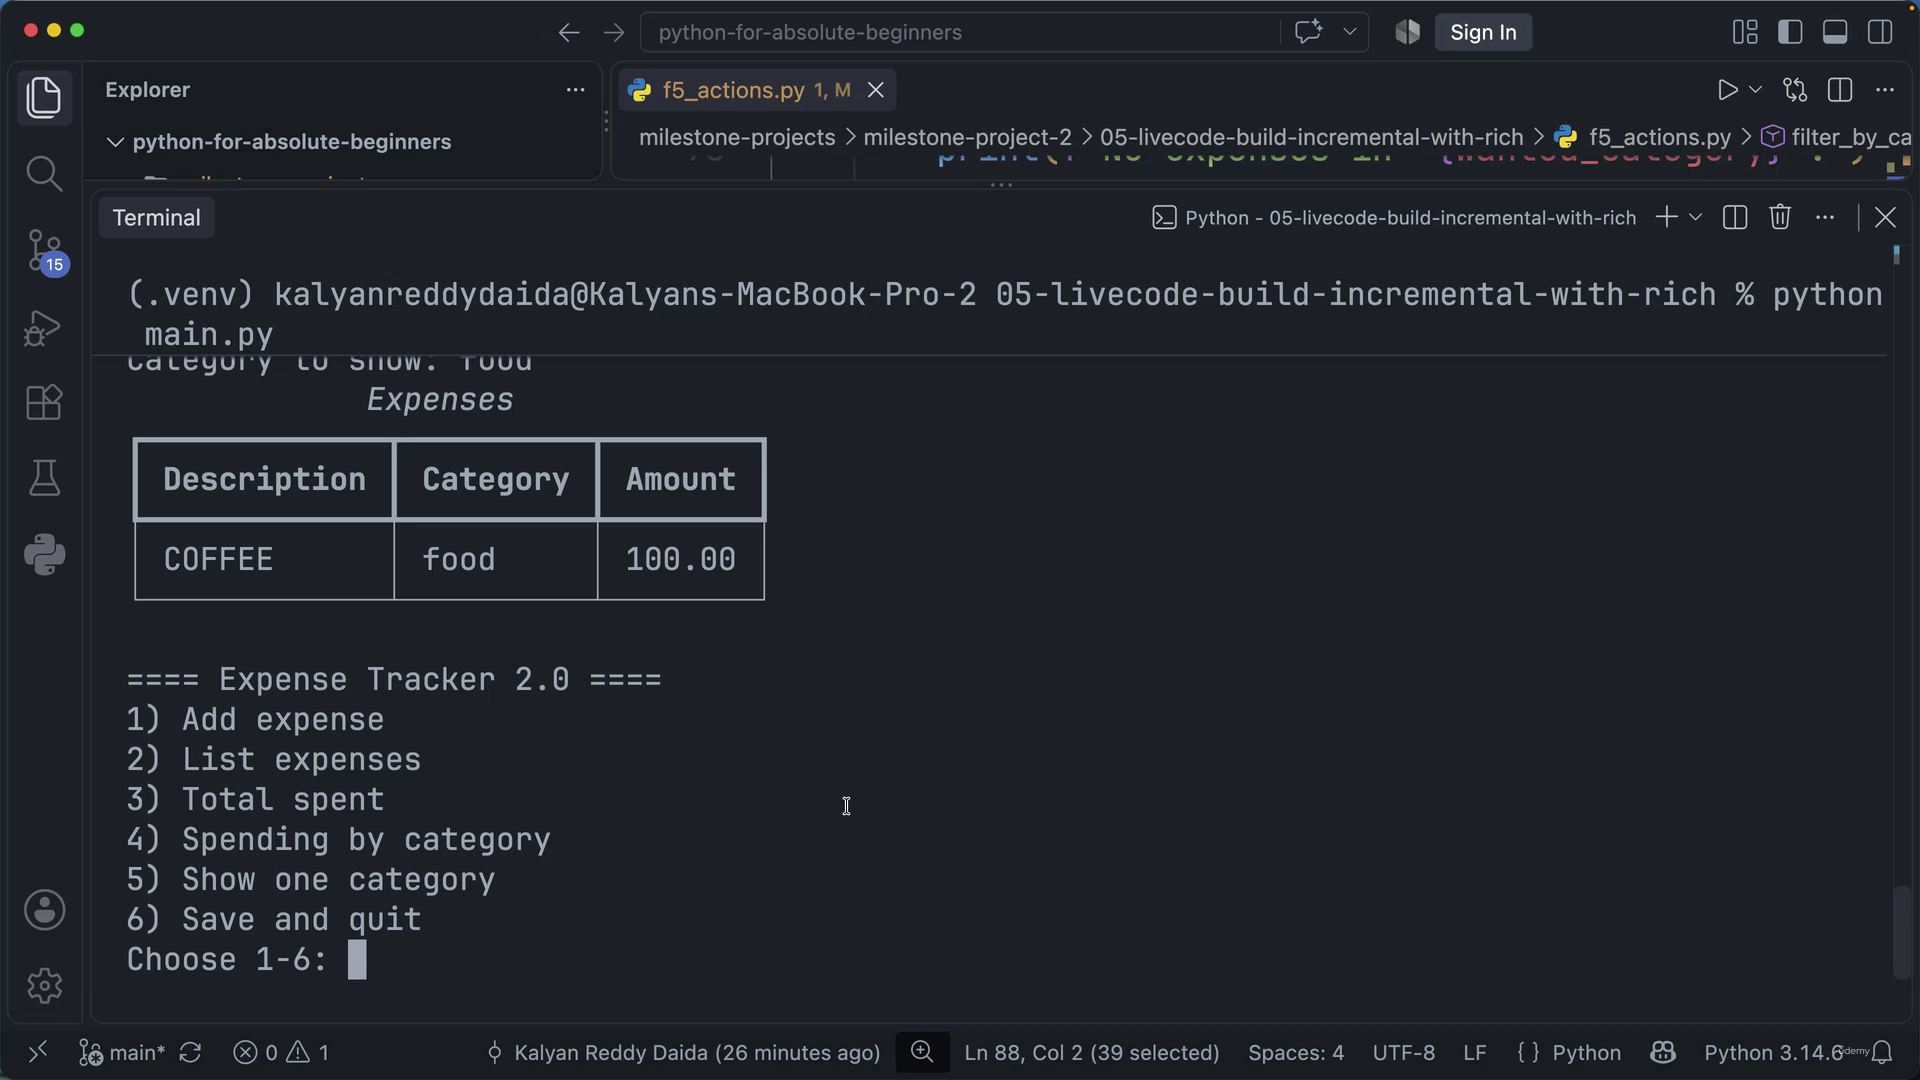Click the Spaces: 4 indentation setting
The image size is (1920, 1080).
tap(1296, 1053)
